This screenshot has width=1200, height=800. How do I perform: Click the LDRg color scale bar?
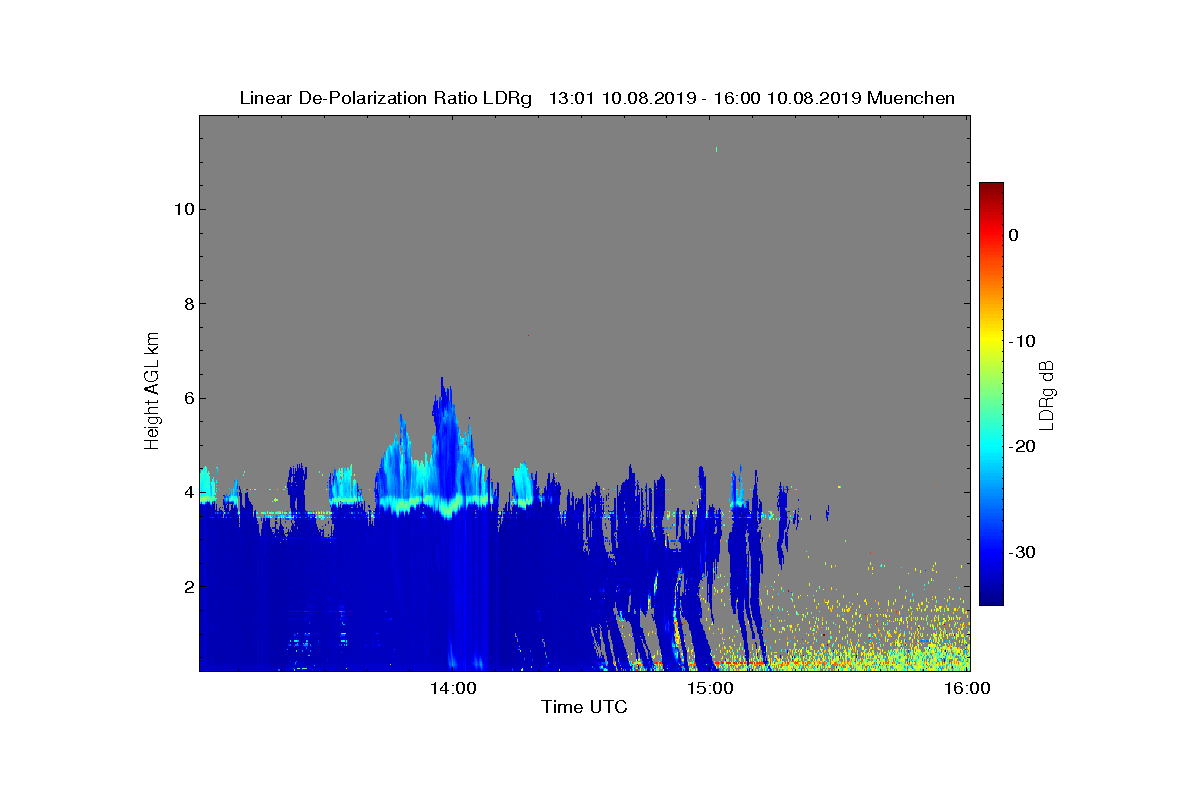point(991,394)
